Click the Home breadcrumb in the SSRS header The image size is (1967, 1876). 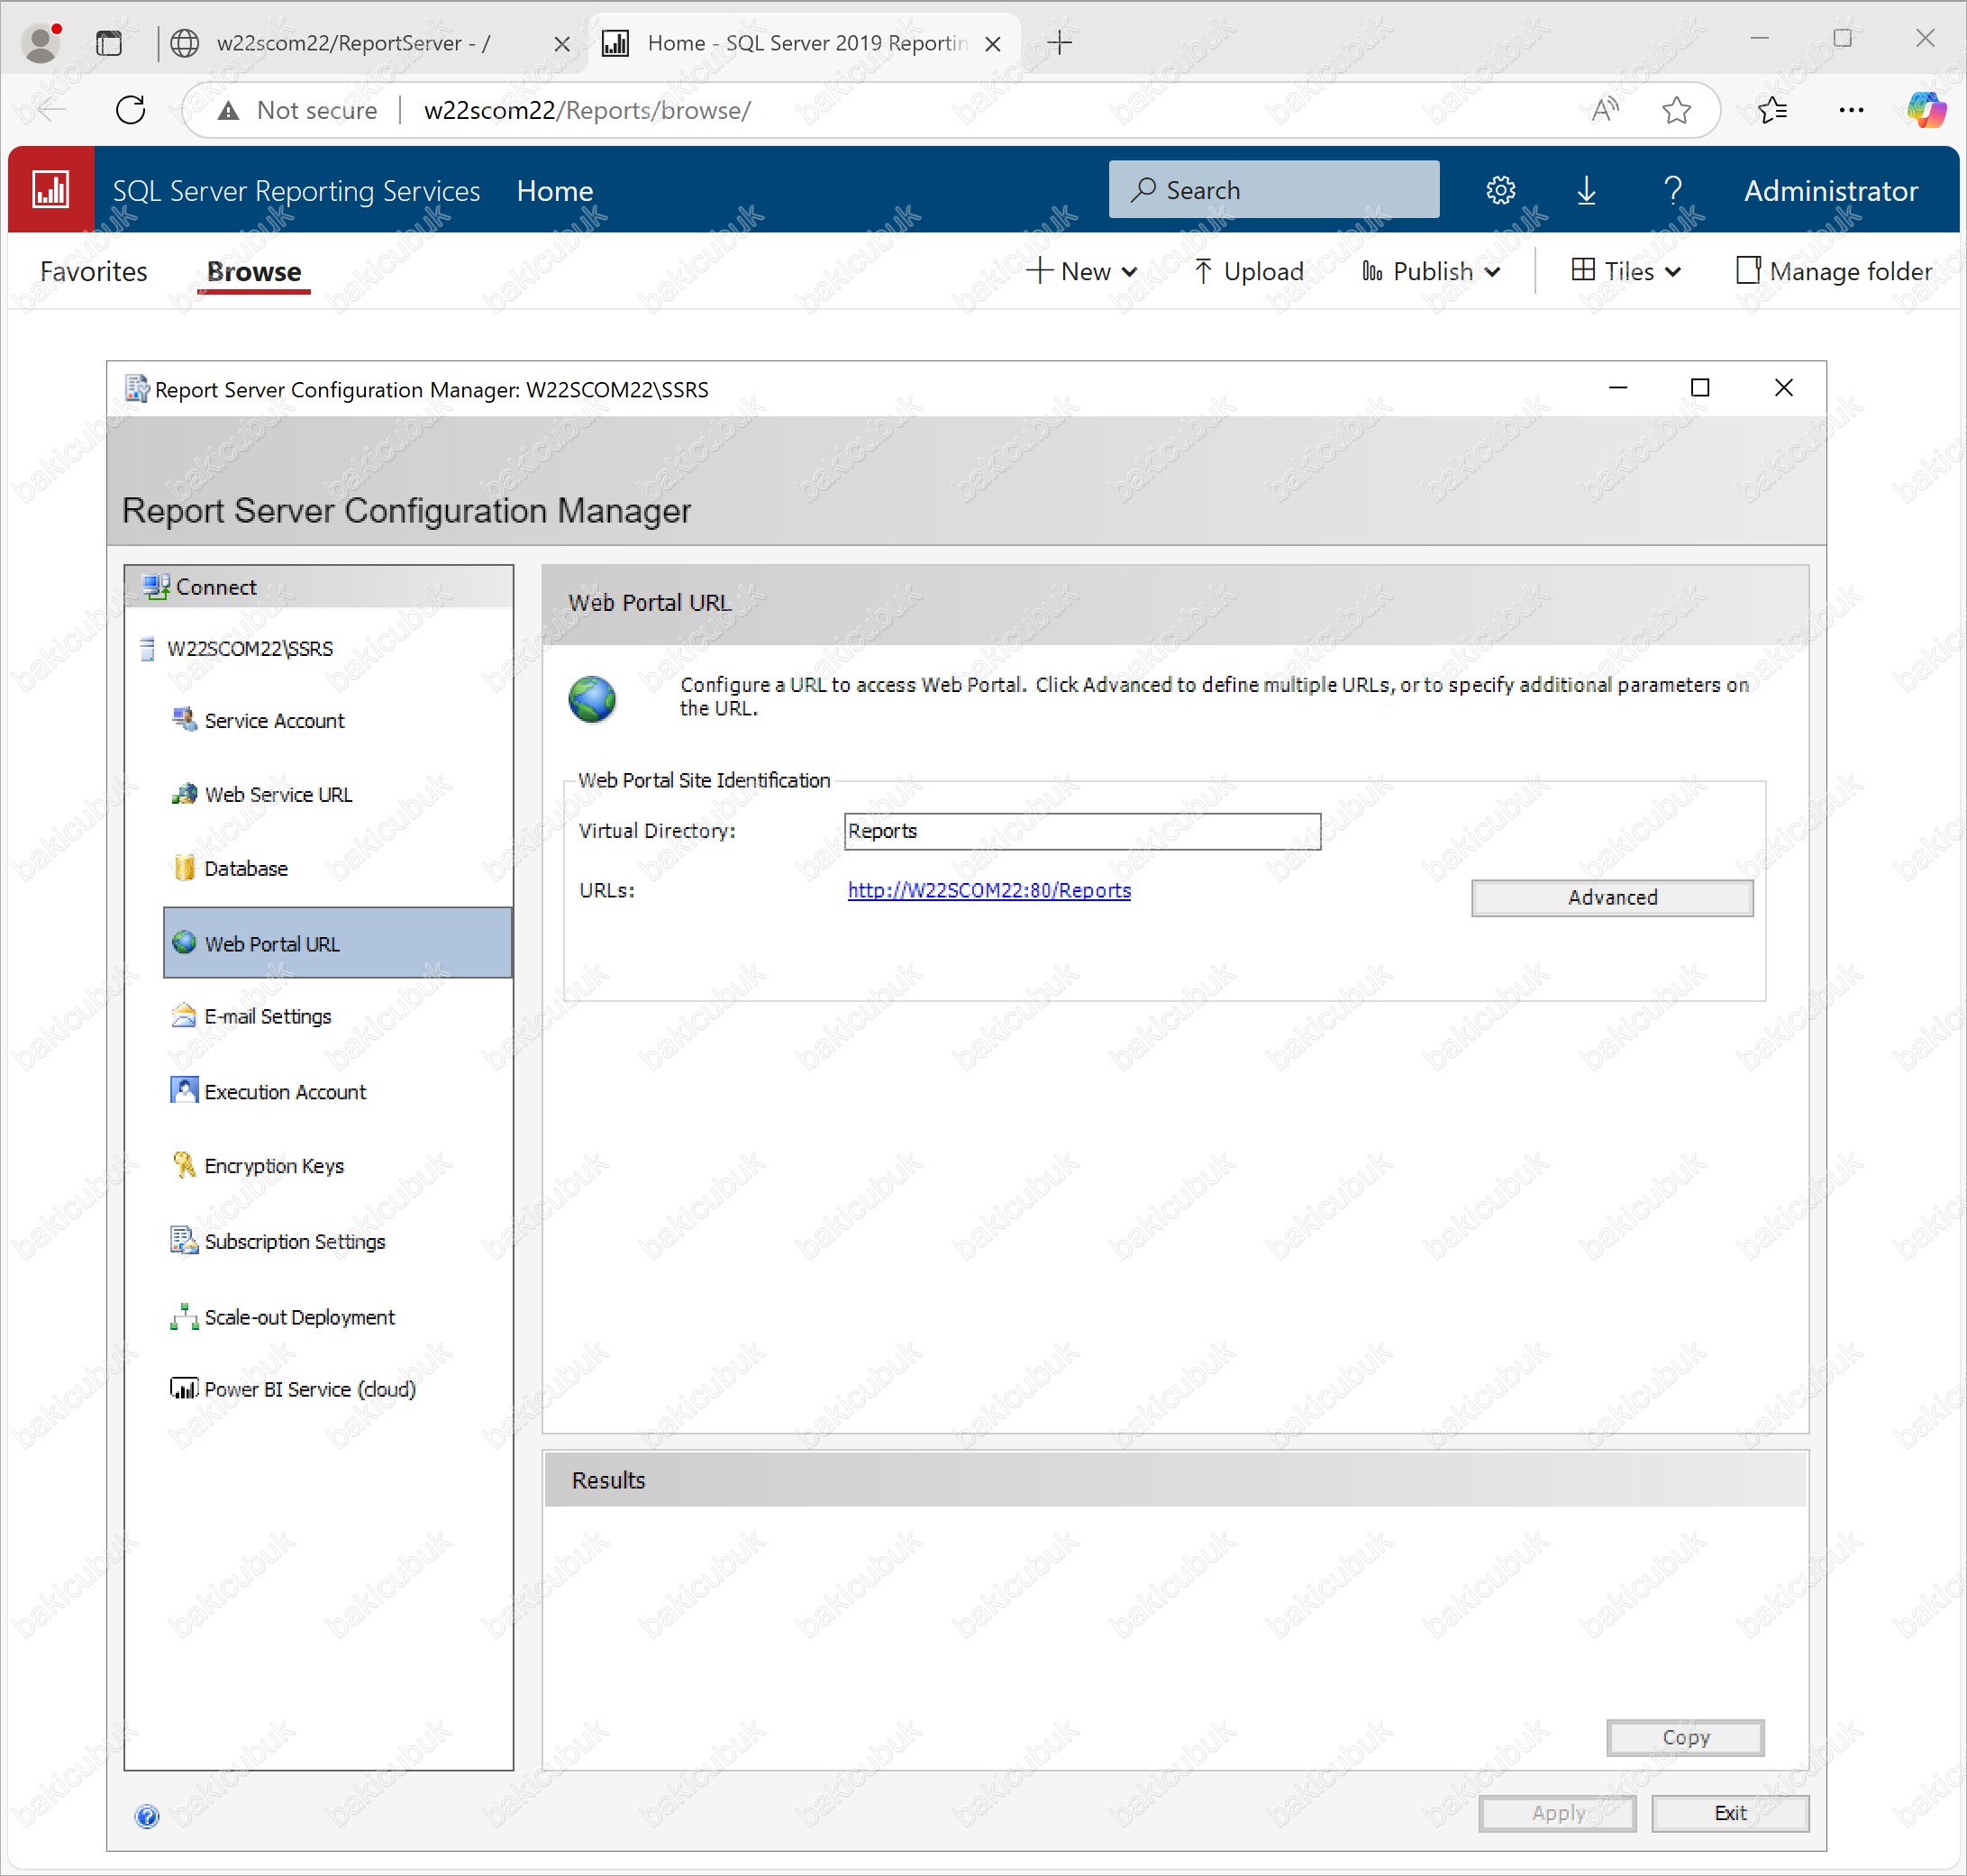(555, 190)
